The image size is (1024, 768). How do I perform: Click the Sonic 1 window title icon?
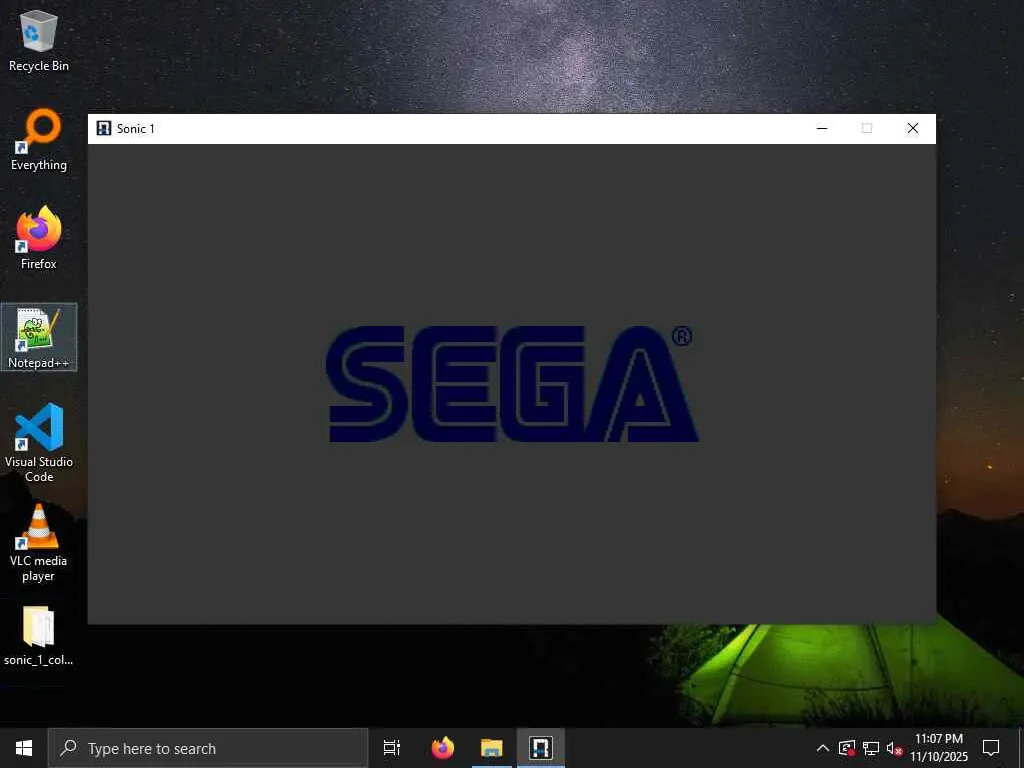(x=103, y=128)
